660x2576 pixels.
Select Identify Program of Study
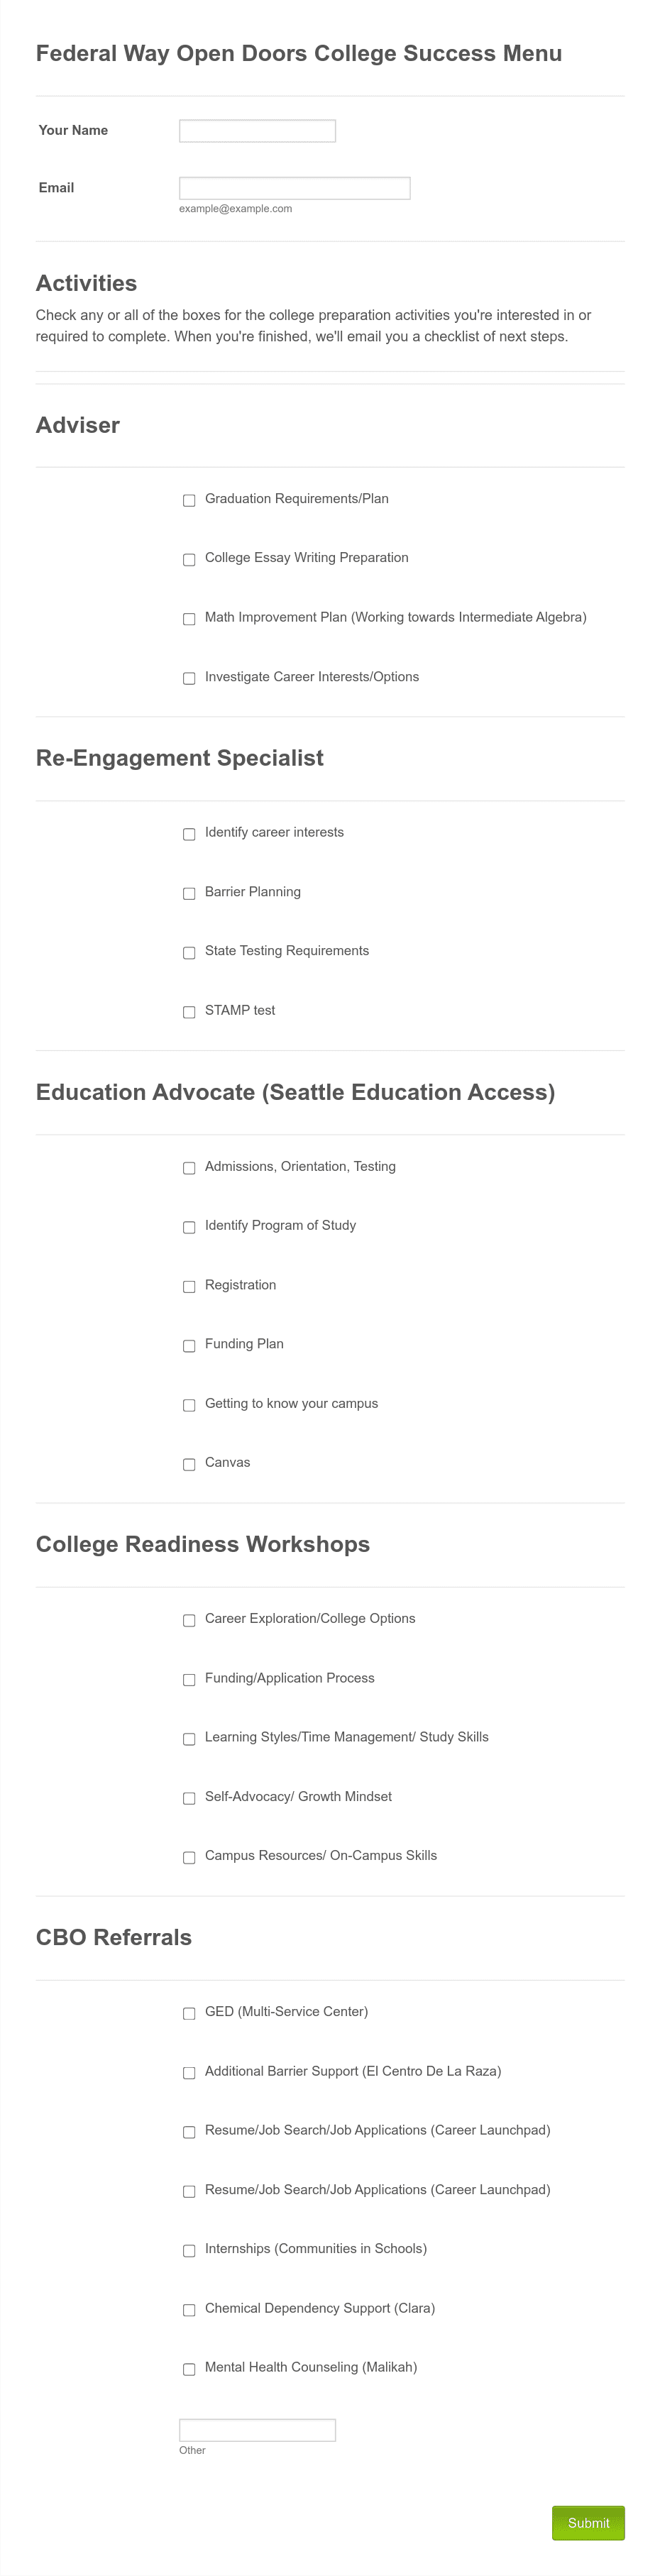pos(189,1227)
